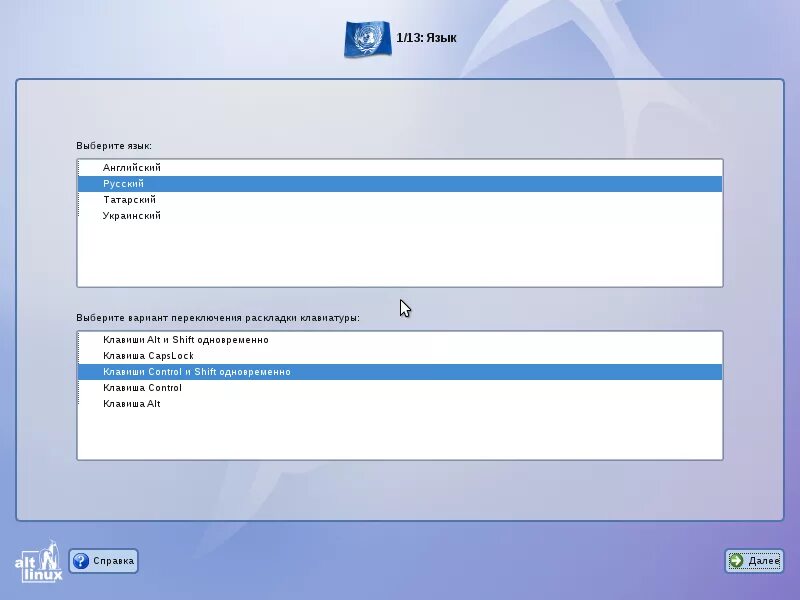Image resolution: width=800 pixels, height=600 pixels.
Task: Click the 1/13: Язык step title
Action: click(426, 38)
